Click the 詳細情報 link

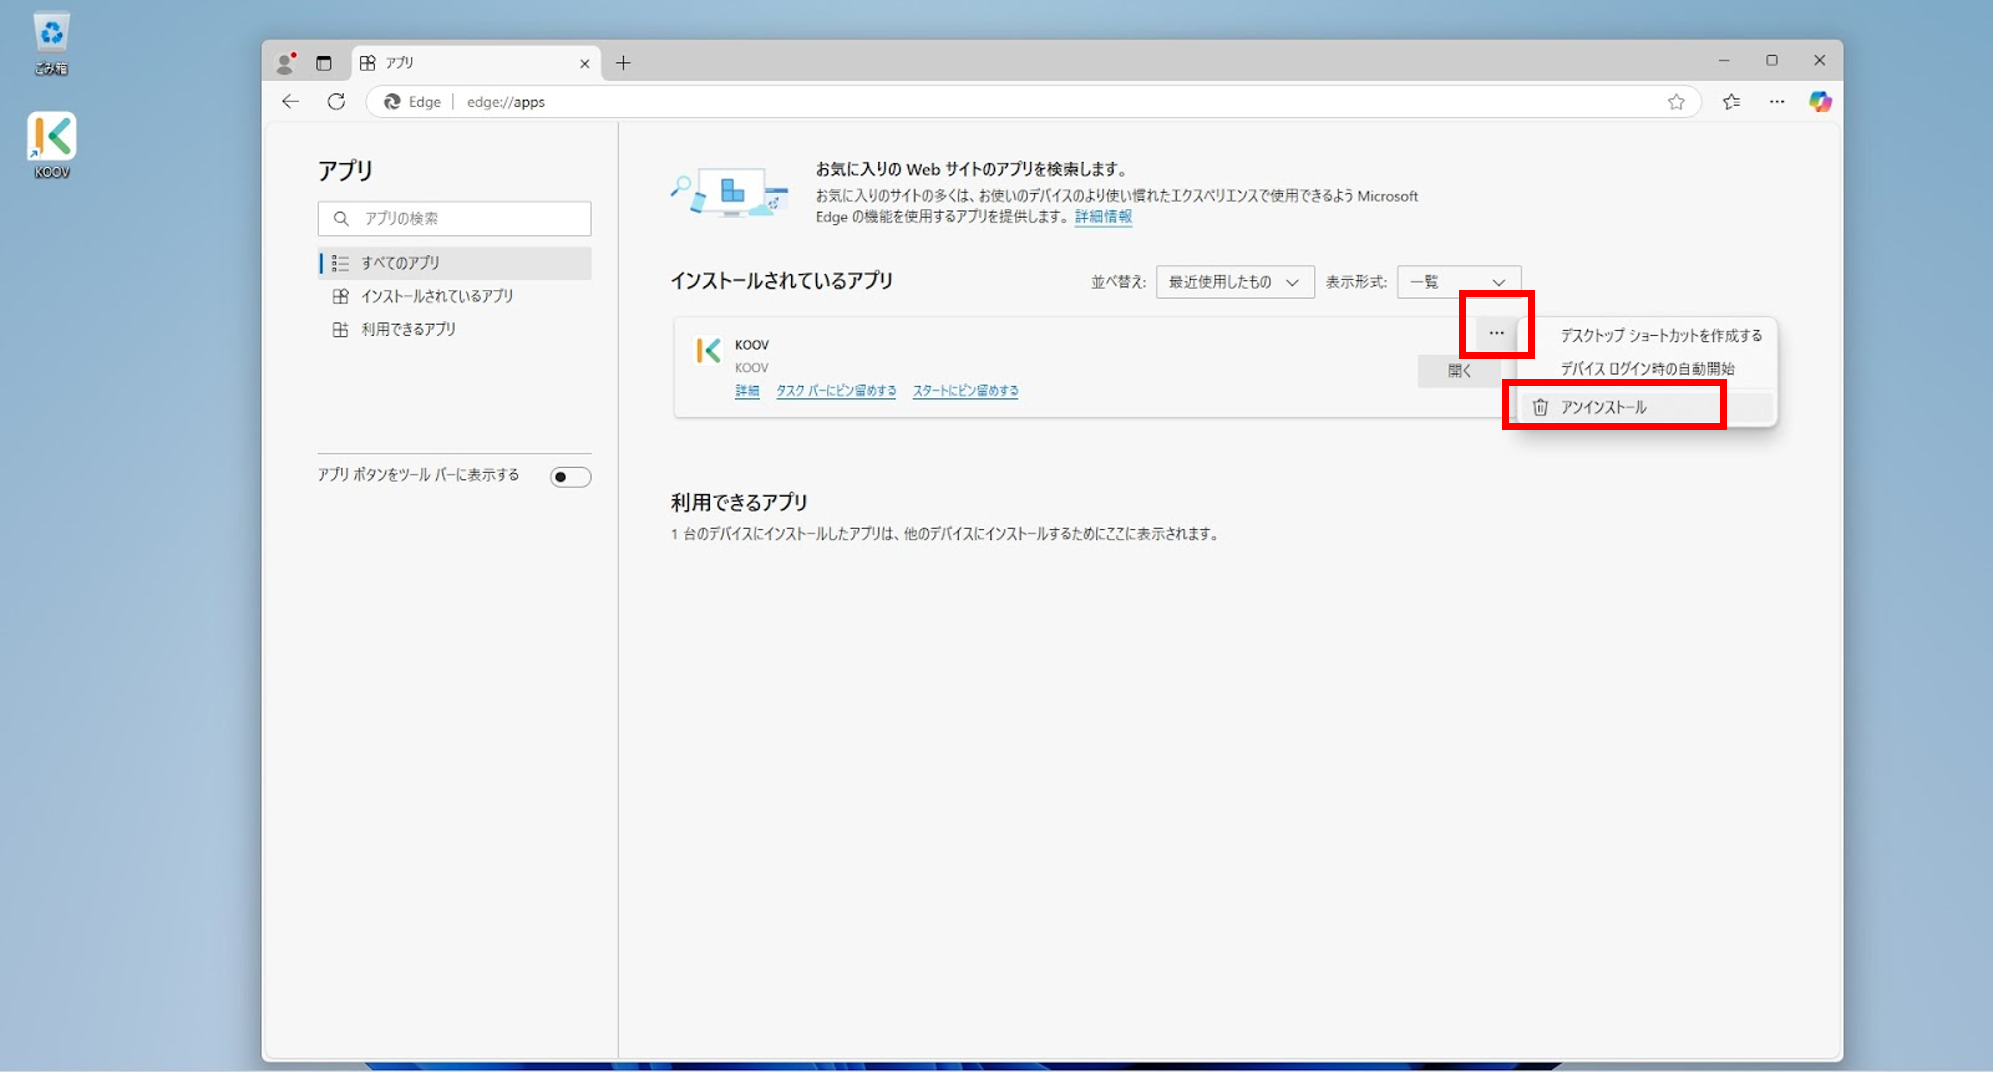point(1102,216)
